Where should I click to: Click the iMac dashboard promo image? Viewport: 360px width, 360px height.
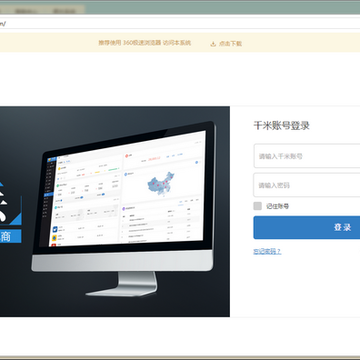[x=115, y=211]
